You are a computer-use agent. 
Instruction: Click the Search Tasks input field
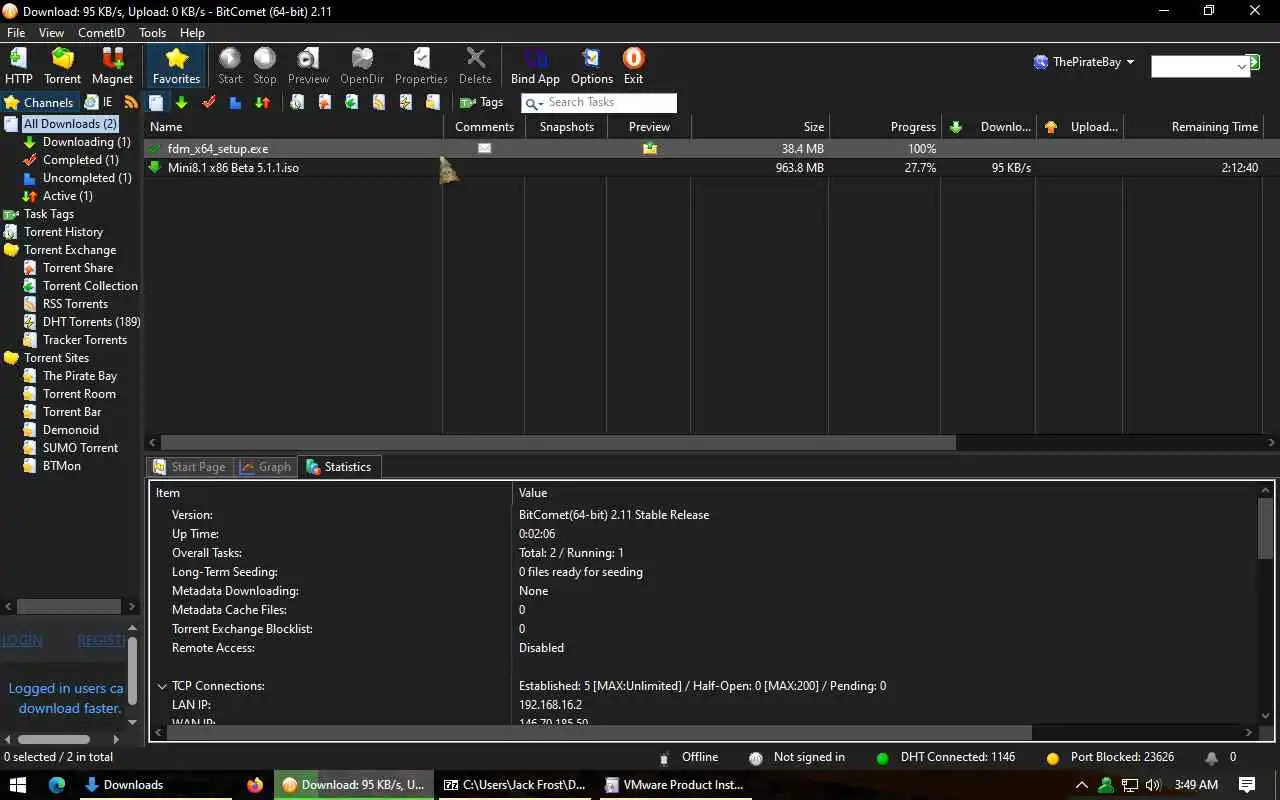[x=611, y=103]
